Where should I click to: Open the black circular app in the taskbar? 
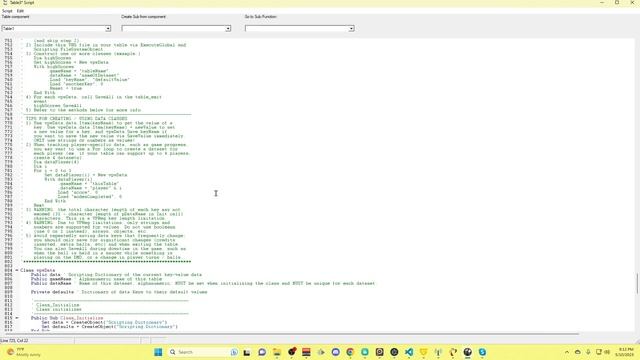394,352
